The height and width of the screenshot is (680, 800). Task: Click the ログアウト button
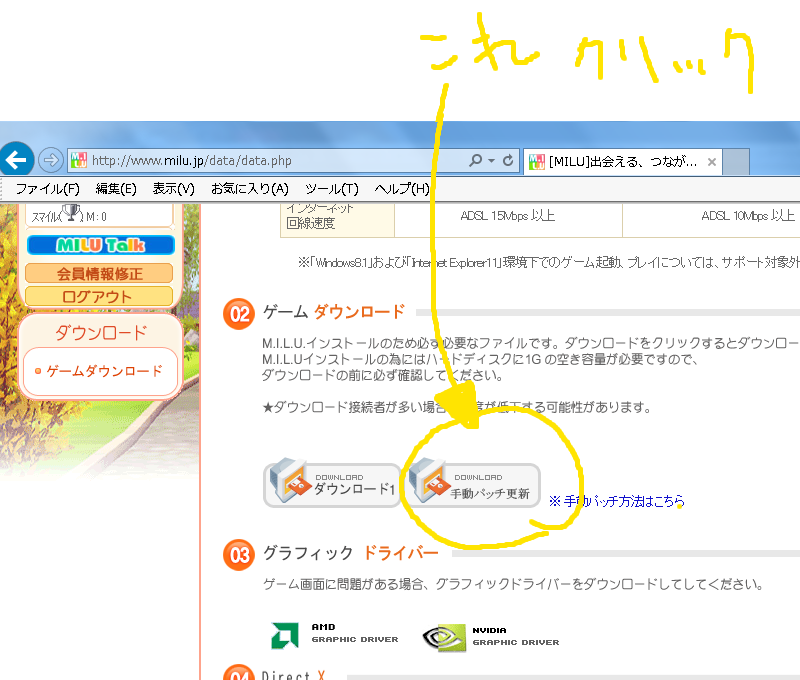click(x=99, y=296)
